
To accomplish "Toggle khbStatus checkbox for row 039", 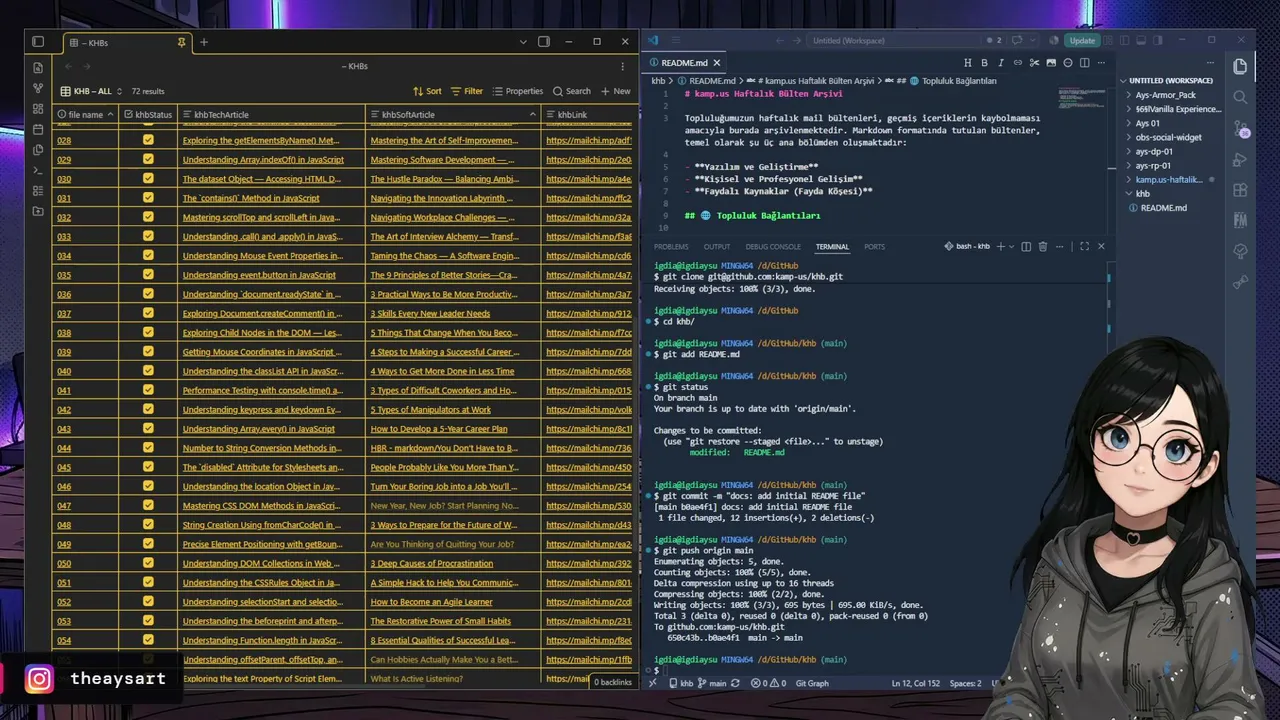I will pyautogui.click(x=148, y=352).
